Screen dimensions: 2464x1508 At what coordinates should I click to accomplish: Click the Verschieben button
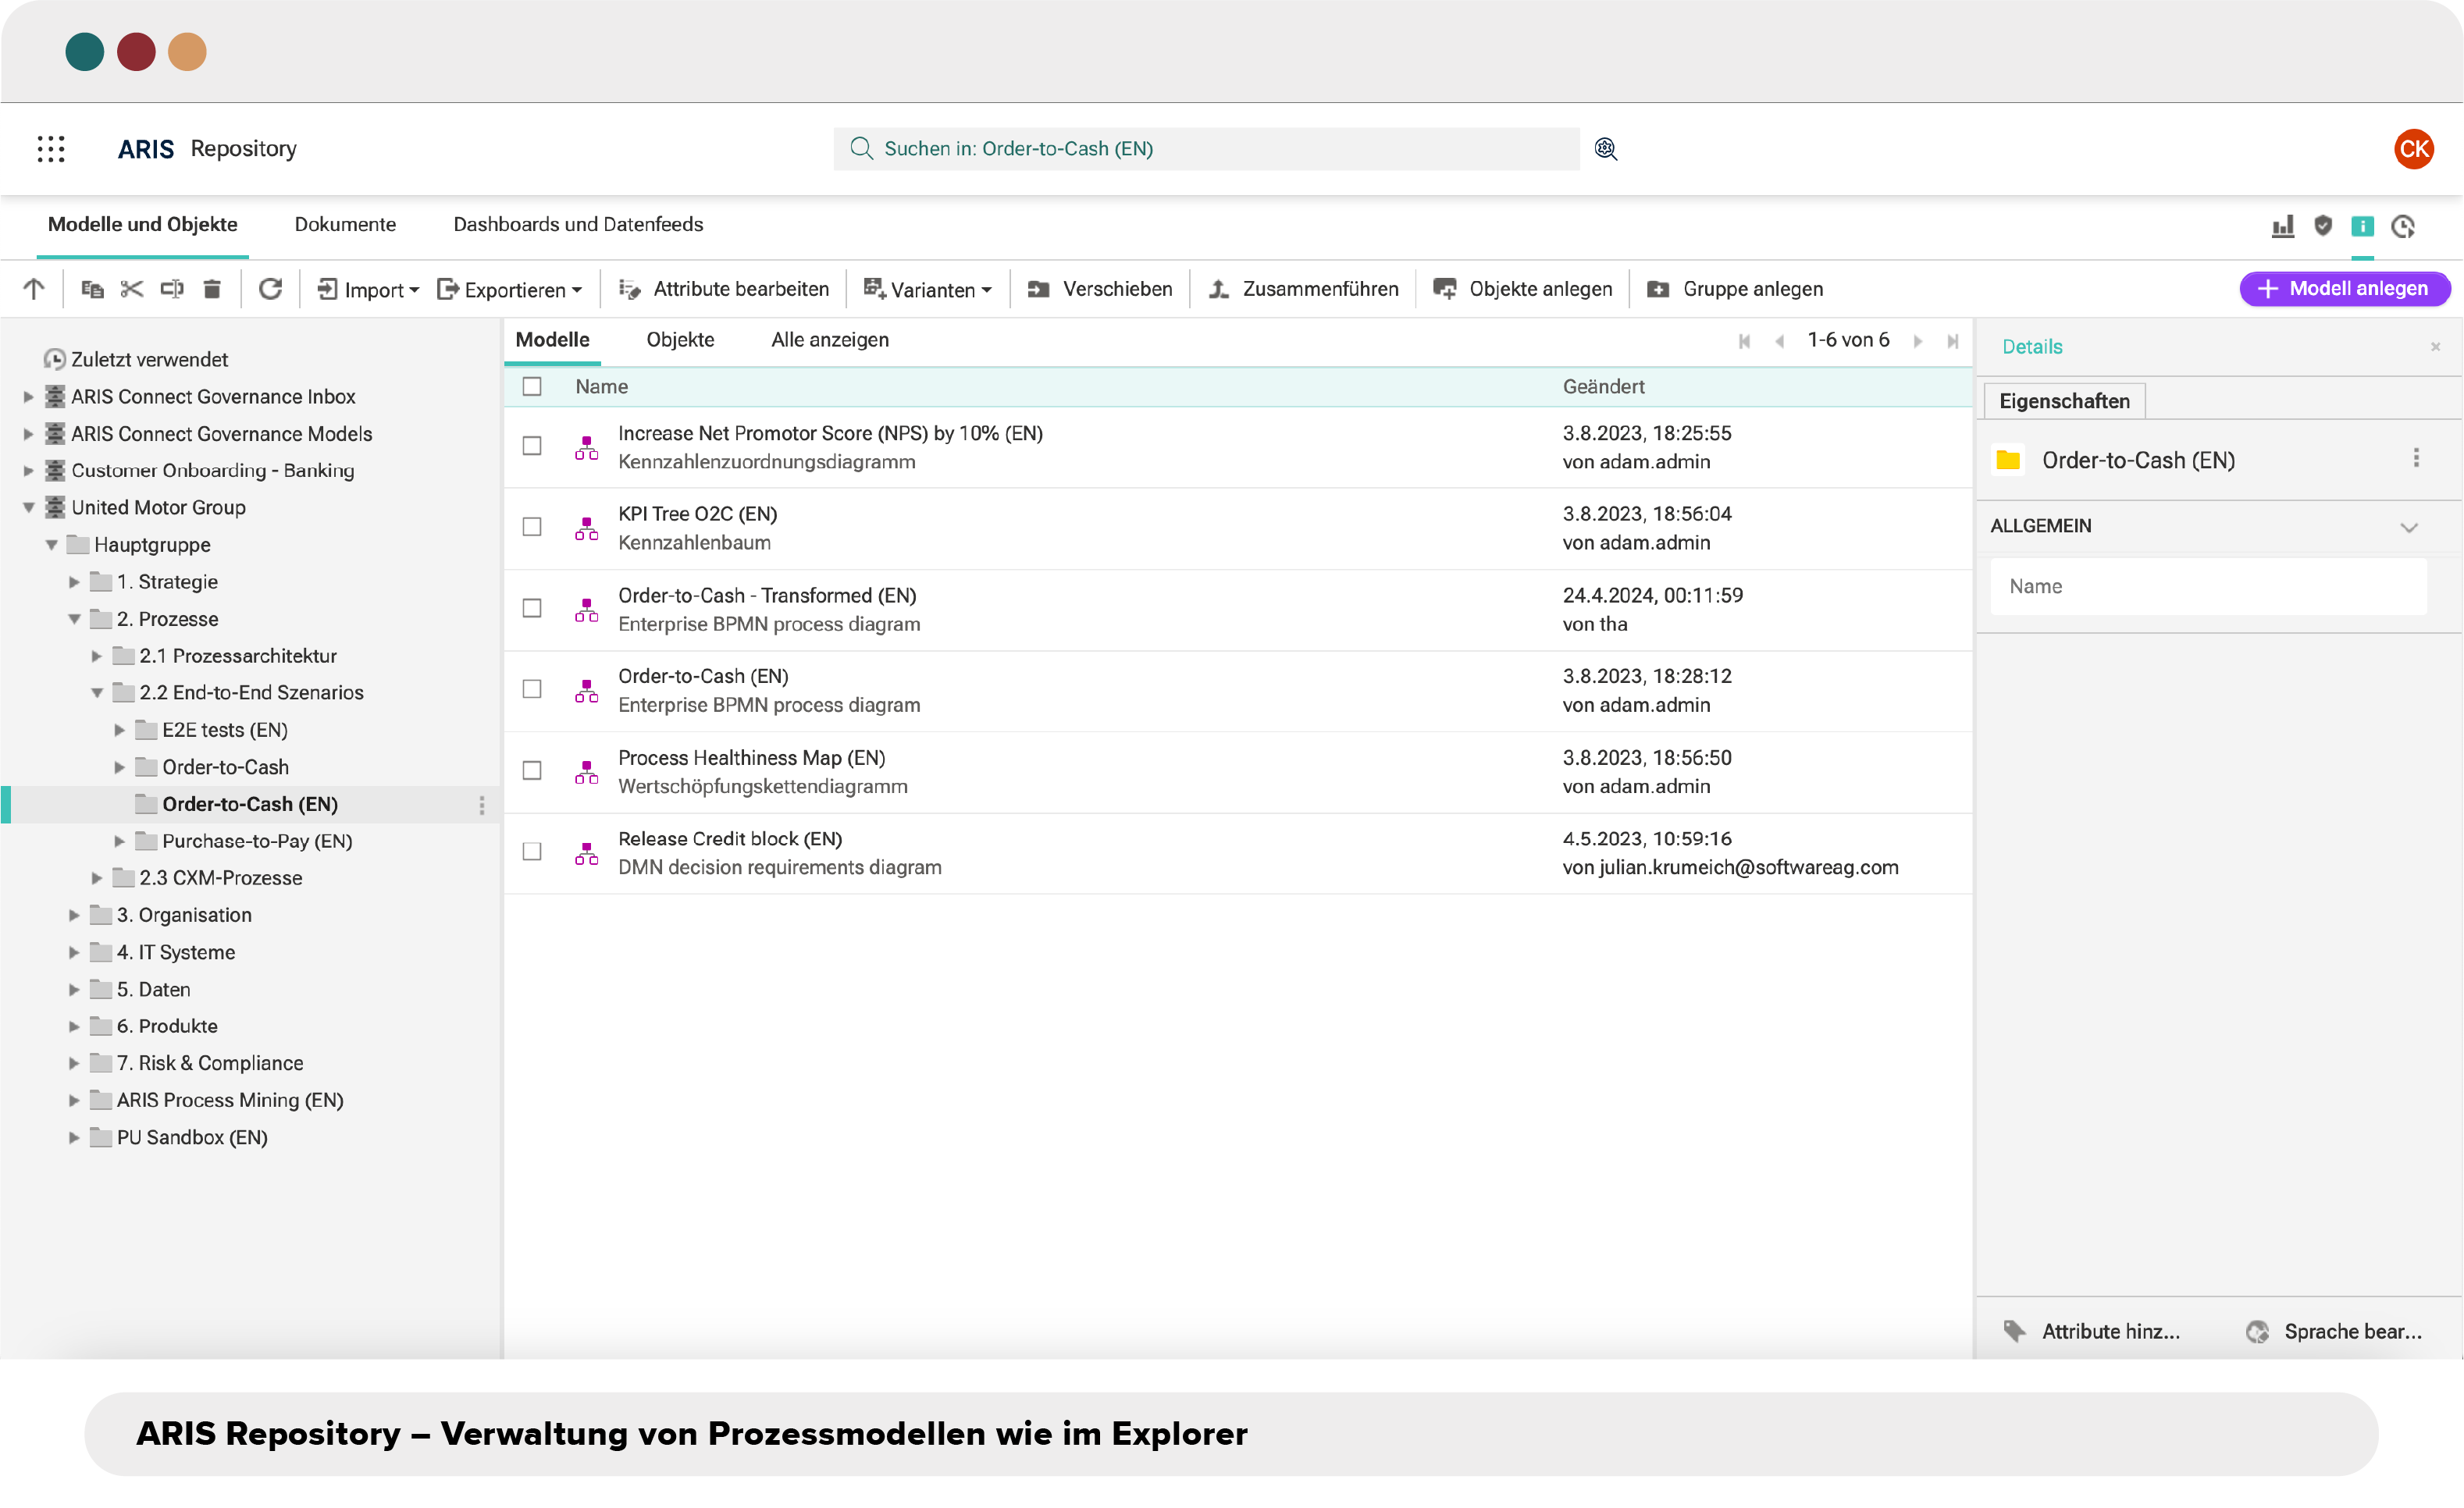[x=1099, y=289]
